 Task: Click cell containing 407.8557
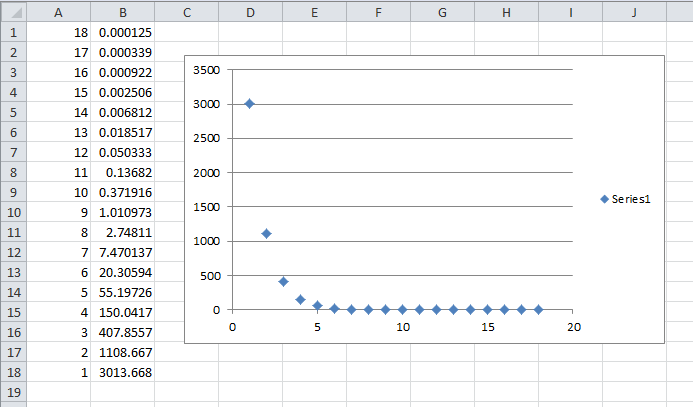click(122, 332)
